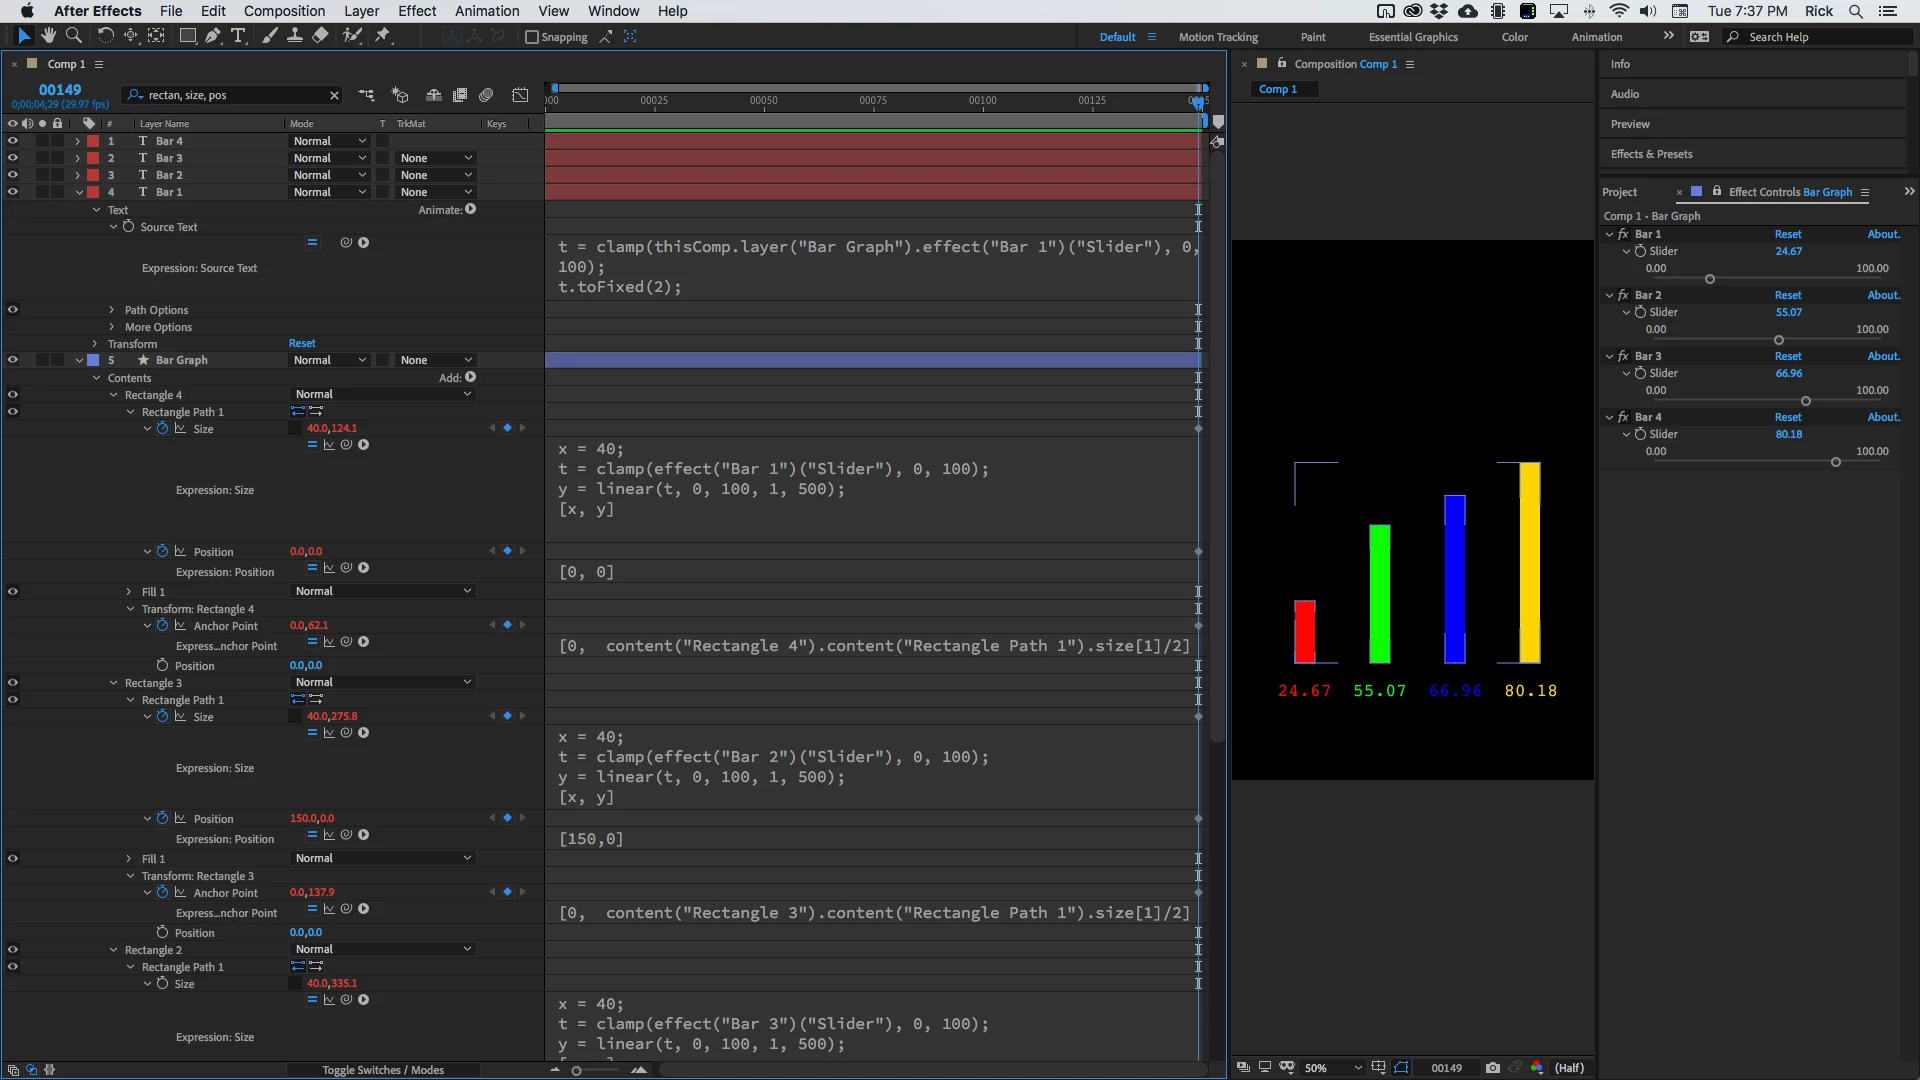This screenshot has width=1920, height=1080.
Task: Click Toggle Switches / Modes button
Action: pyautogui.click(x=383, y=1070)
